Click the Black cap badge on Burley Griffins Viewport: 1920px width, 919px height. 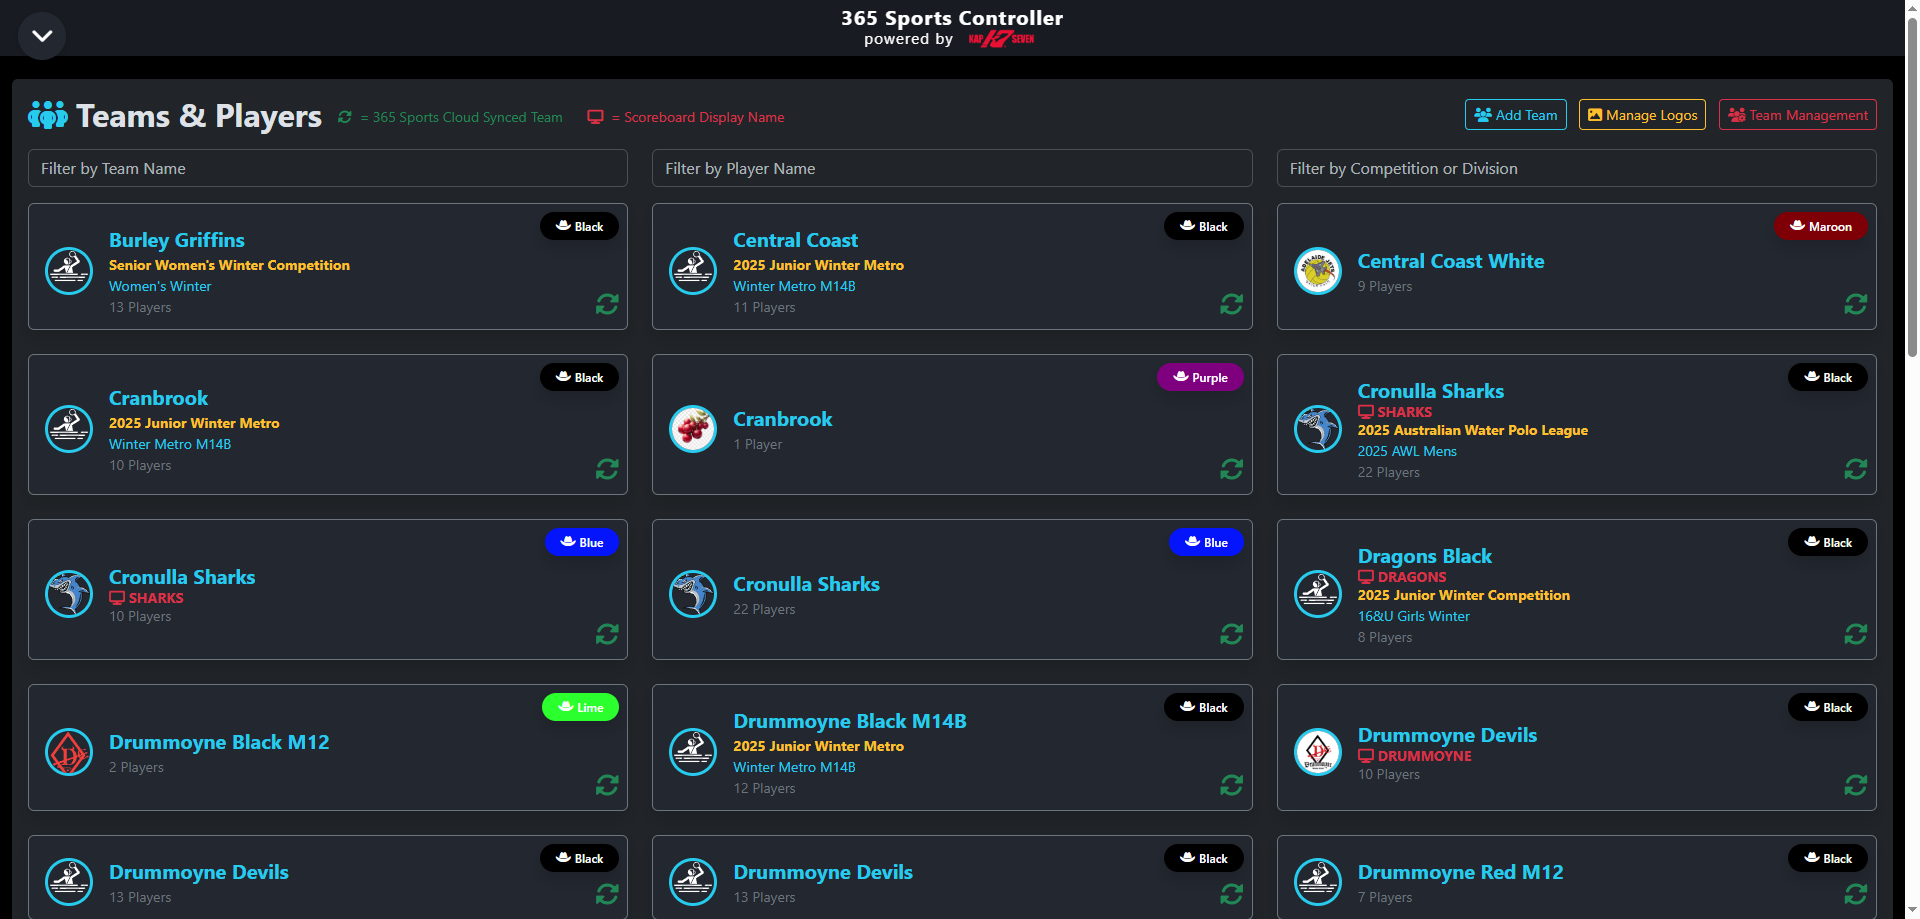pos(579,226)
